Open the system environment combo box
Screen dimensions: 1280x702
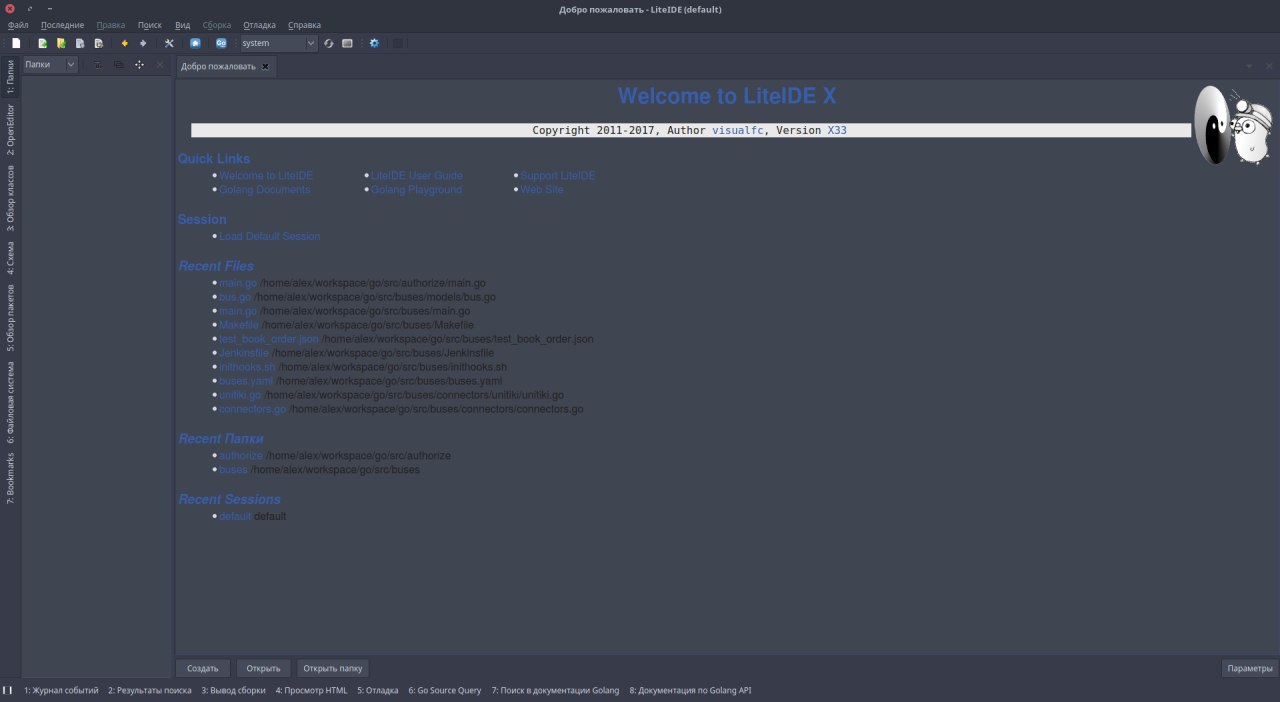tap(277, 43)
